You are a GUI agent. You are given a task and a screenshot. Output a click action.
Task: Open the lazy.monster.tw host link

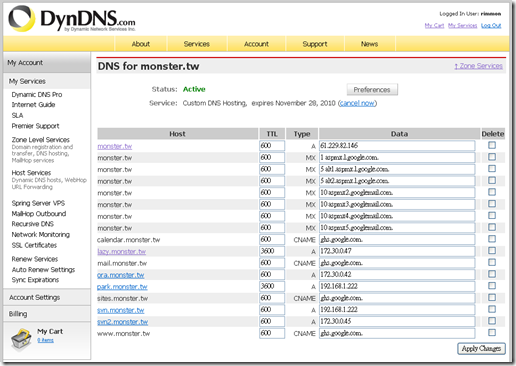pyautogui.click(x=121, y=252)
